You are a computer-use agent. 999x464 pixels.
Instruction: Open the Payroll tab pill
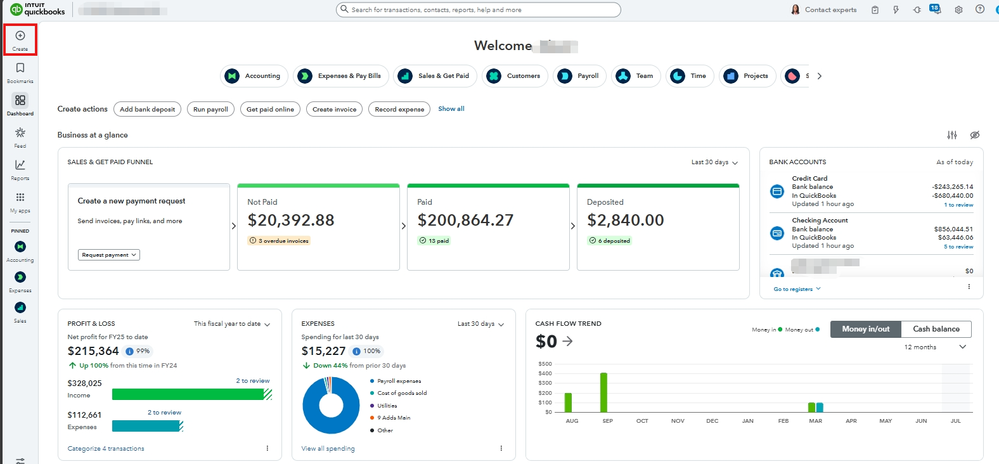(579, 75)
